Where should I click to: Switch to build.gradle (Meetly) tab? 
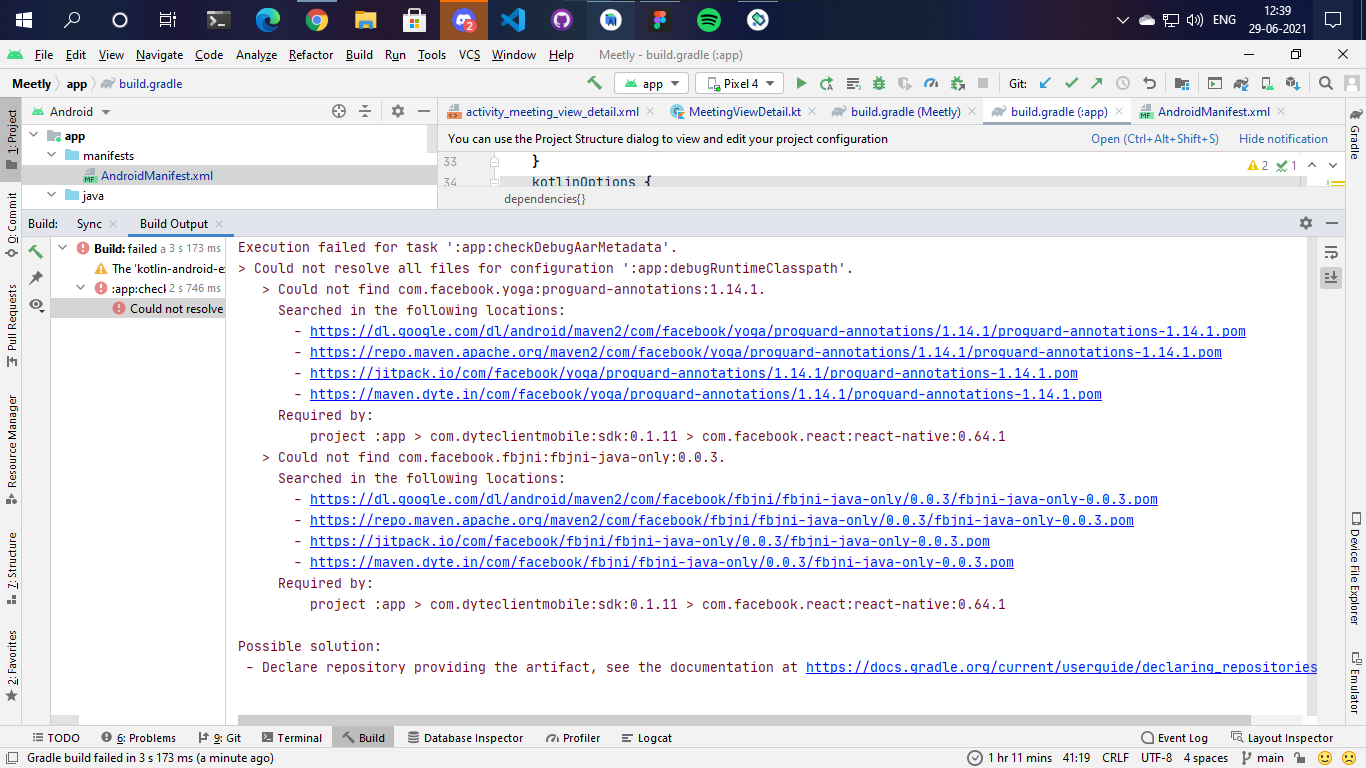(905, 112)
